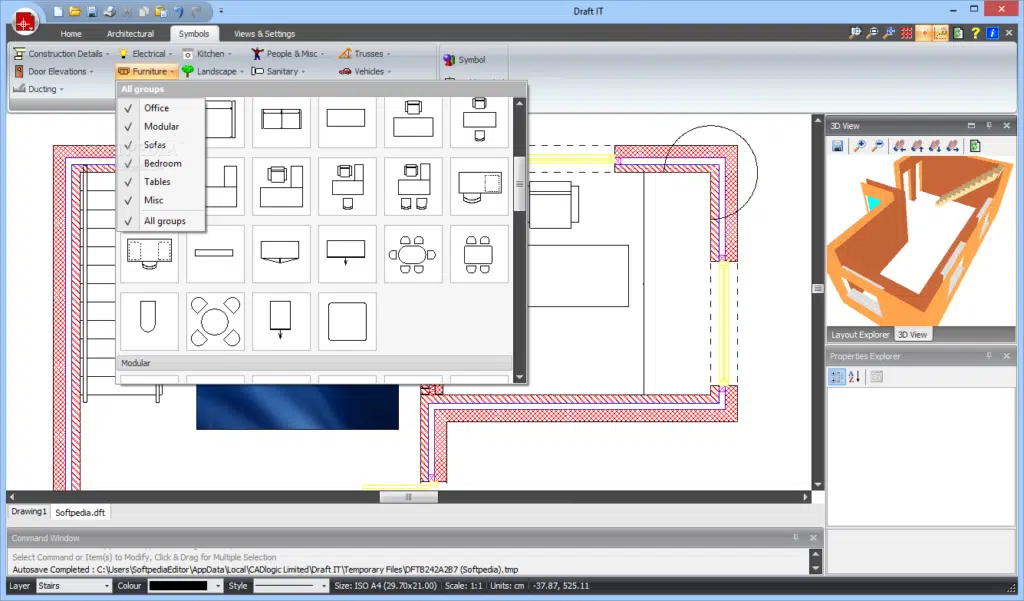The image size is (1024, 601).
Task: Select the Zoom In tool in 3D View
Action: [x=861, y=146]
